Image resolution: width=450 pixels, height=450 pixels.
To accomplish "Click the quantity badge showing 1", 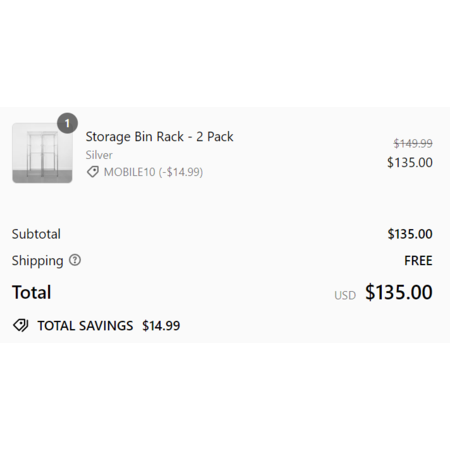I will coord(67,123).
